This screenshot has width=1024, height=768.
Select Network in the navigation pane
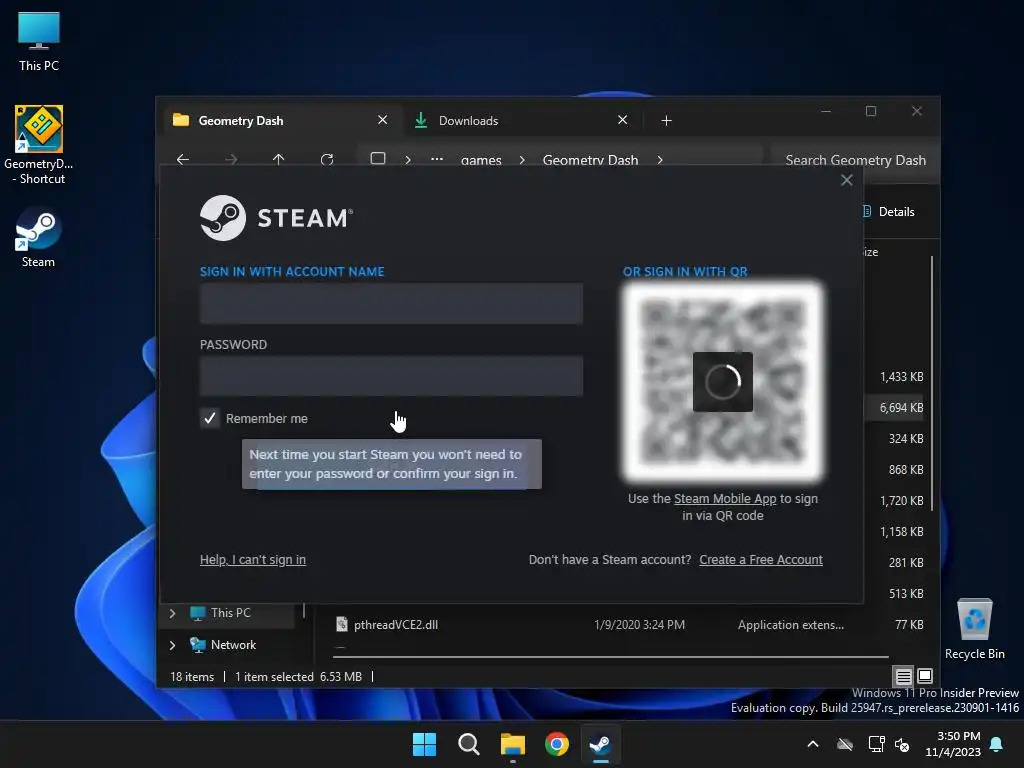[233, 645]
